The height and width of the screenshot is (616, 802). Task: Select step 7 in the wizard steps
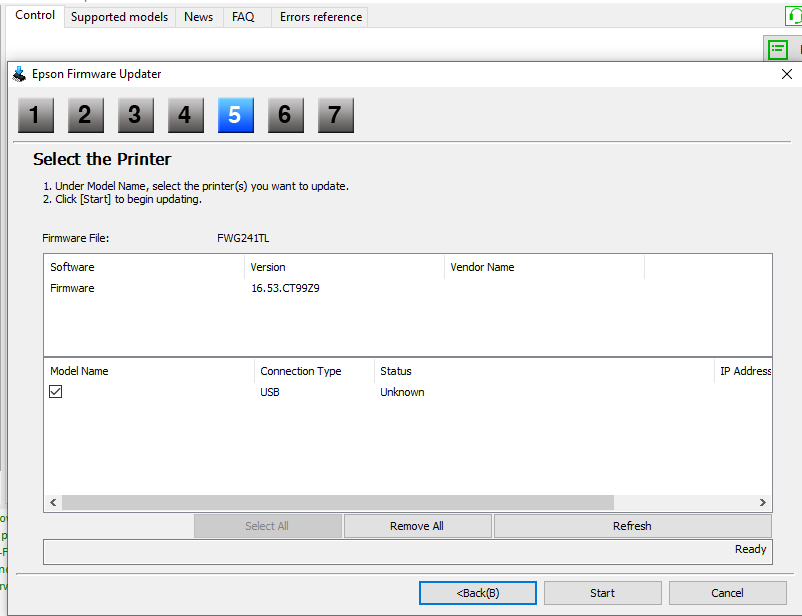coord(336,115)
